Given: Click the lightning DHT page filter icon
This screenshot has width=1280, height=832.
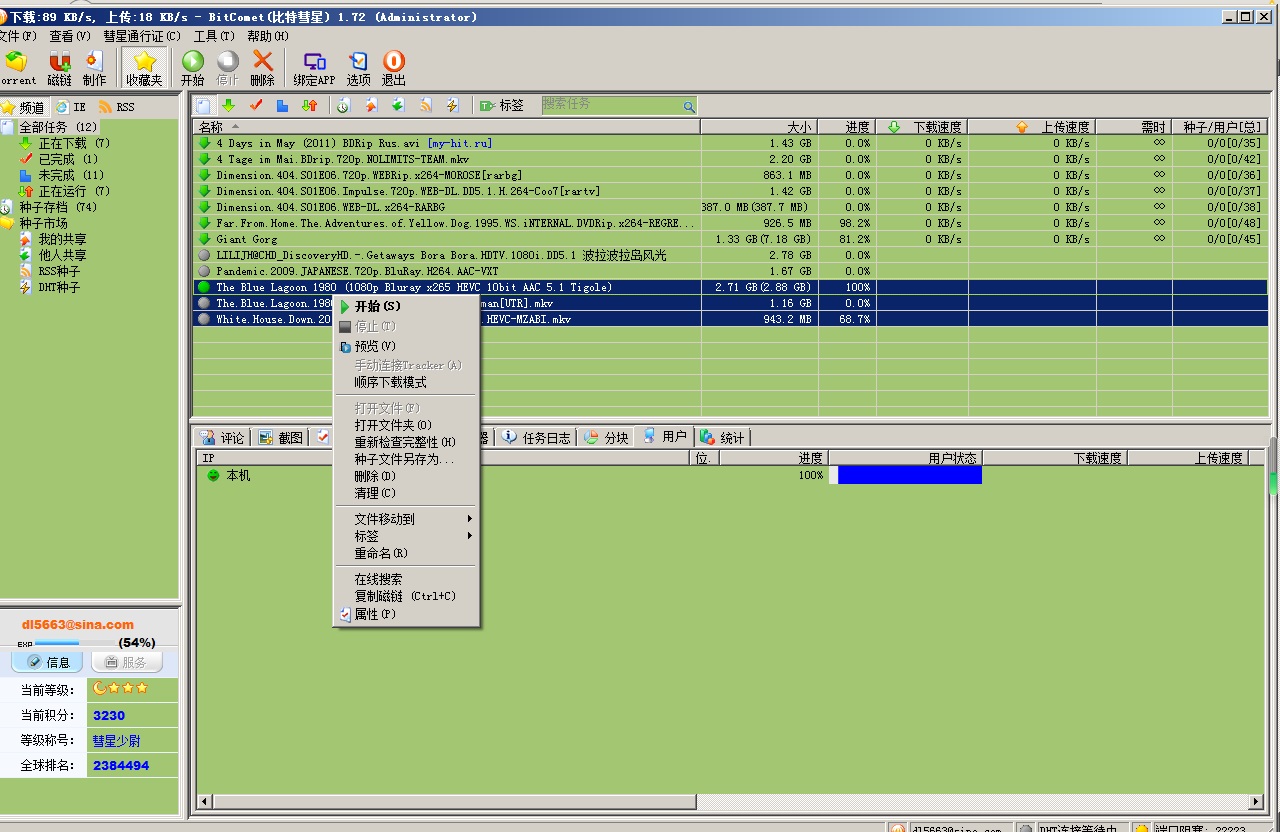Looking at the screenshot, I should coord(453,105).
